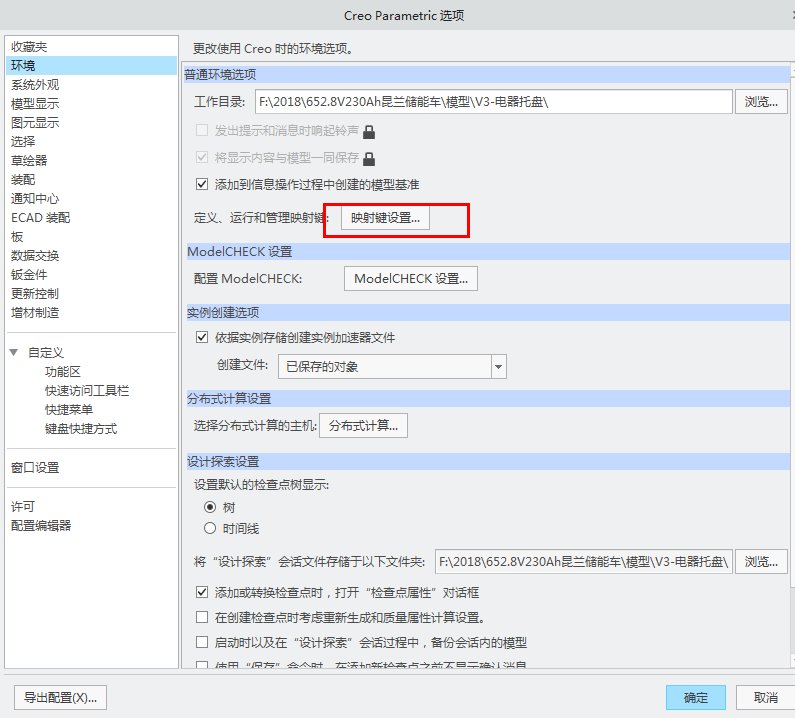Open 钣金件 settings

pyautogui.click(x=29, y=275)
